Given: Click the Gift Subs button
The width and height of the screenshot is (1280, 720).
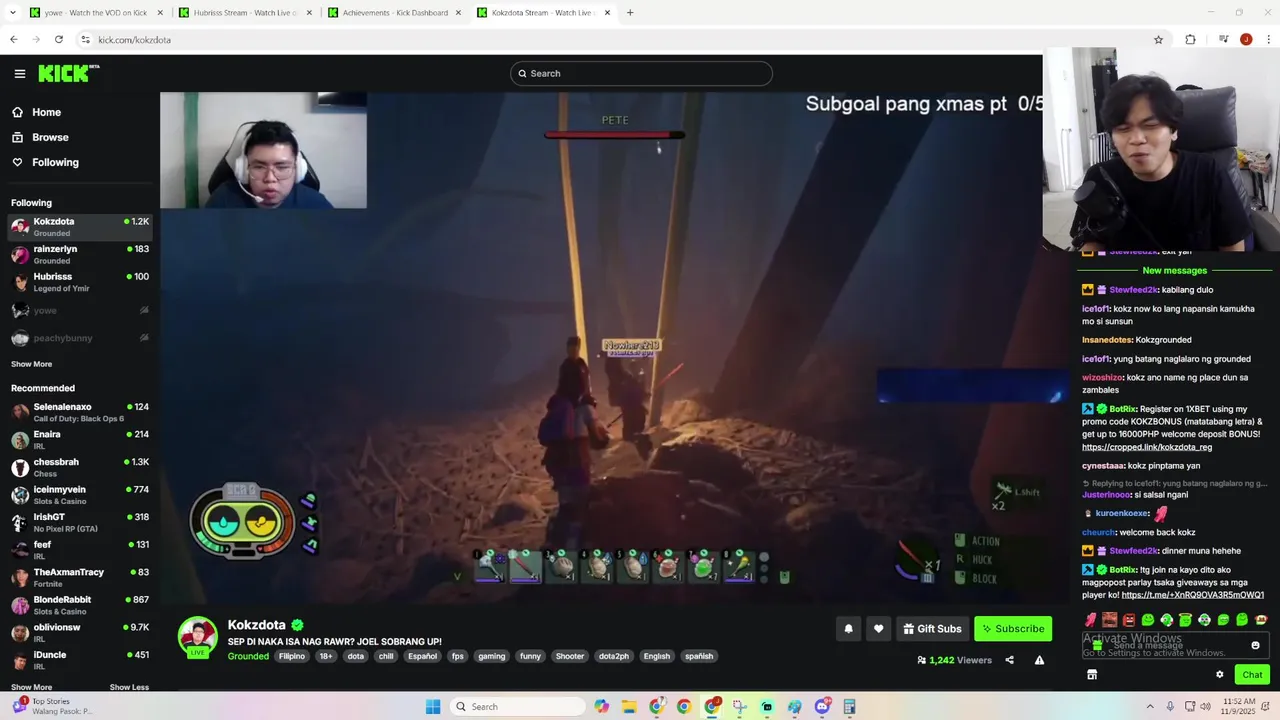Looking at the screenshot, I should tap(932, 628).
